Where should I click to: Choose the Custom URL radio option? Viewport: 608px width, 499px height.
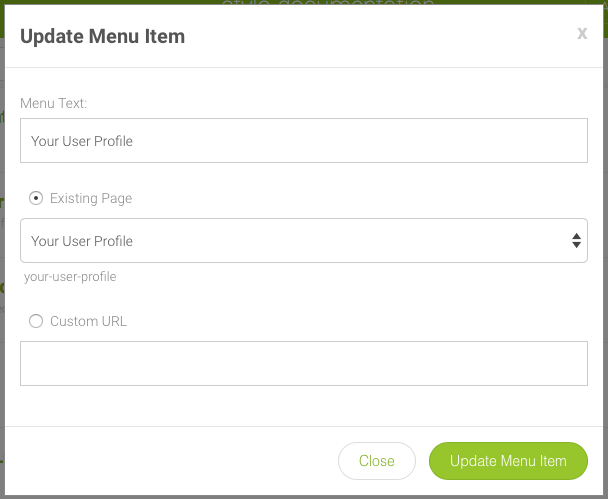coord(36,321)
